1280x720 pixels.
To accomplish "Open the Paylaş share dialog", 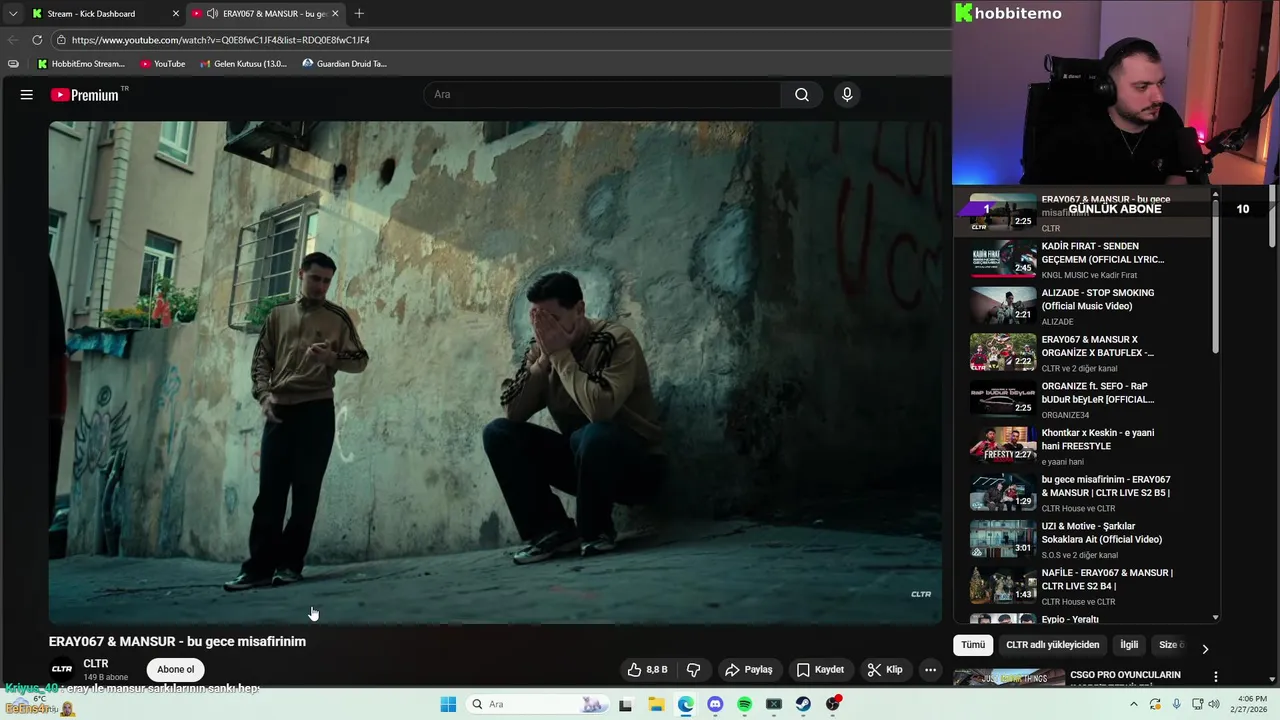I will click(749, 670).
